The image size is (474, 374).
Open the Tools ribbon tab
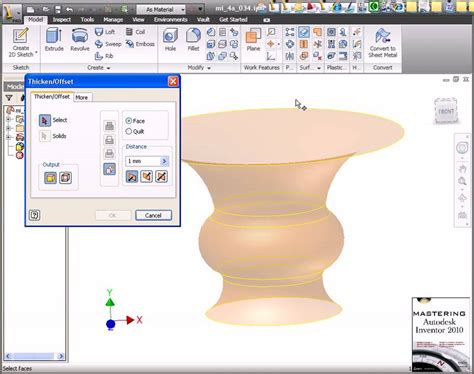(x=87, y=20)
